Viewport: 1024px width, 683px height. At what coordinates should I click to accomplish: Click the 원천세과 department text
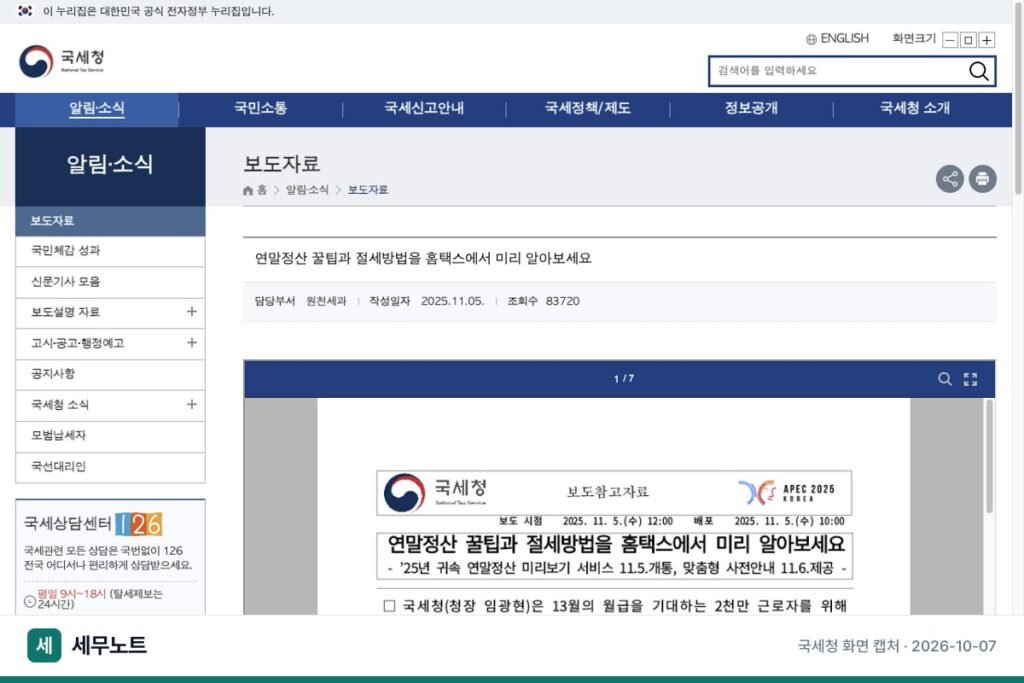tap(326, 301)
